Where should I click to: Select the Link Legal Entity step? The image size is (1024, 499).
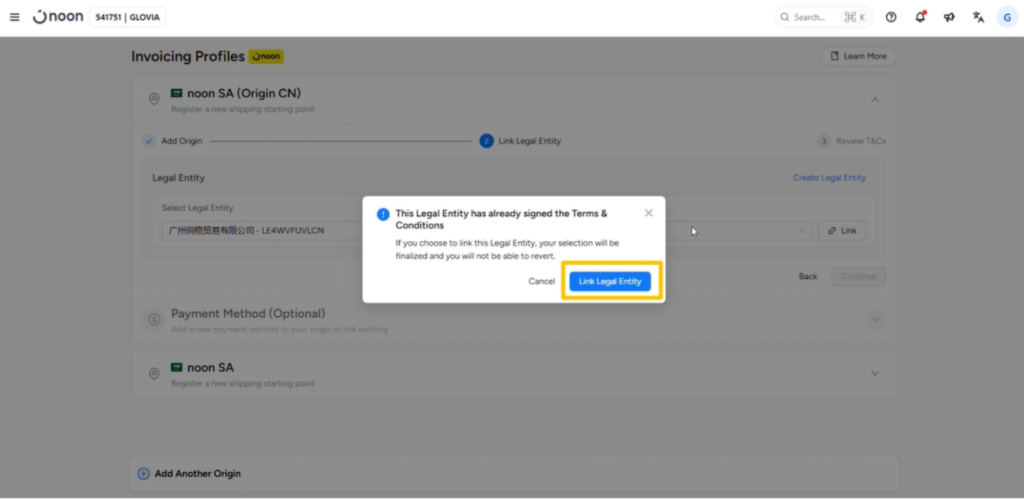[520, 141]
